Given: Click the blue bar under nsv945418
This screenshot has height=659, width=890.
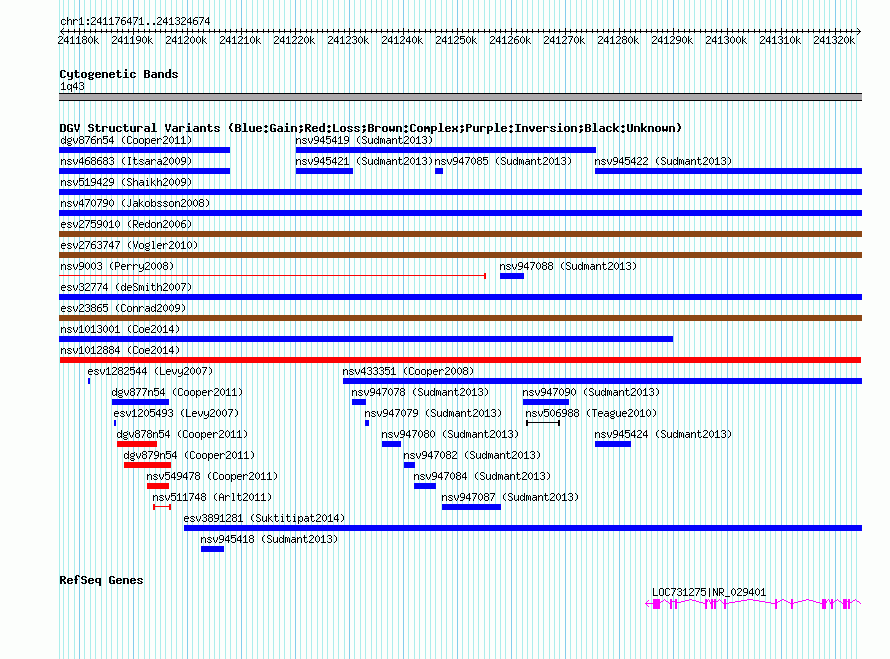Looking at the screenshot, I should click(x=212, y=549).
